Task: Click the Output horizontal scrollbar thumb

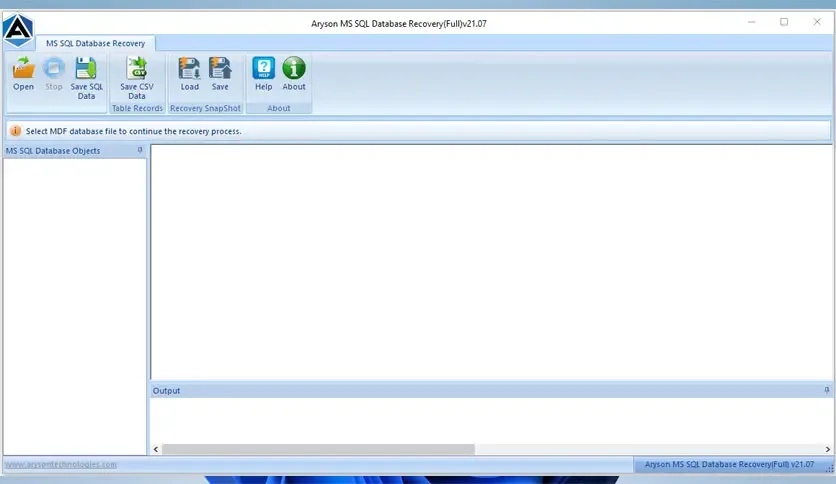Action: click(x=318, y=449)
